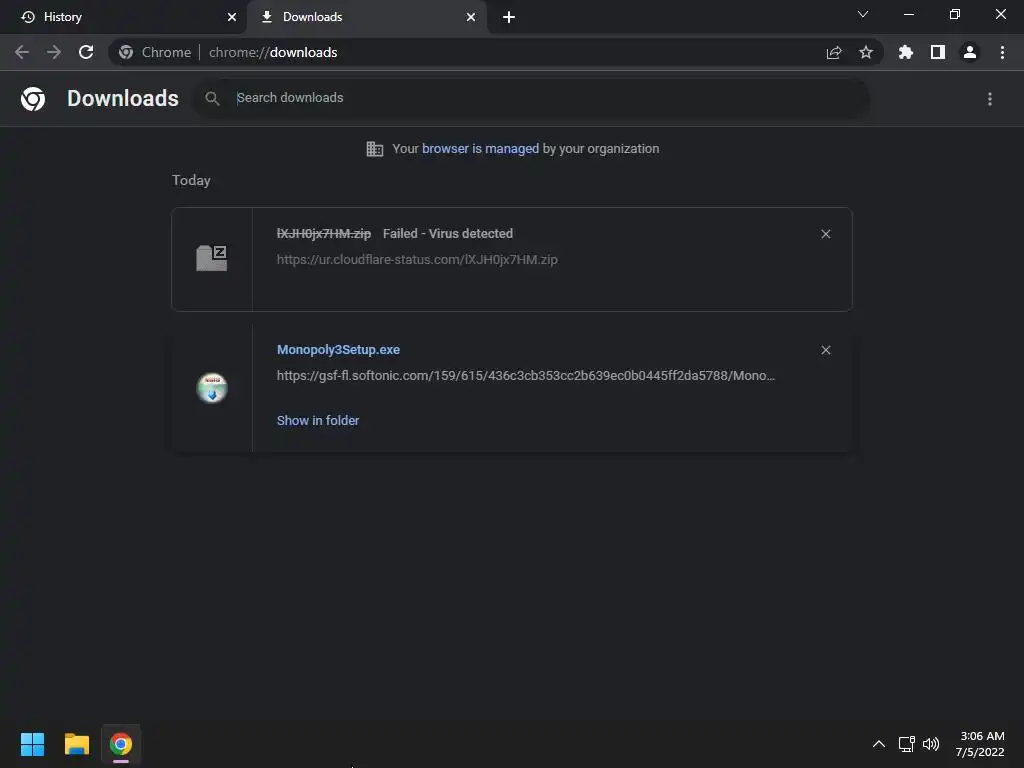Open network status in system tray

click(x=906, y=744)
